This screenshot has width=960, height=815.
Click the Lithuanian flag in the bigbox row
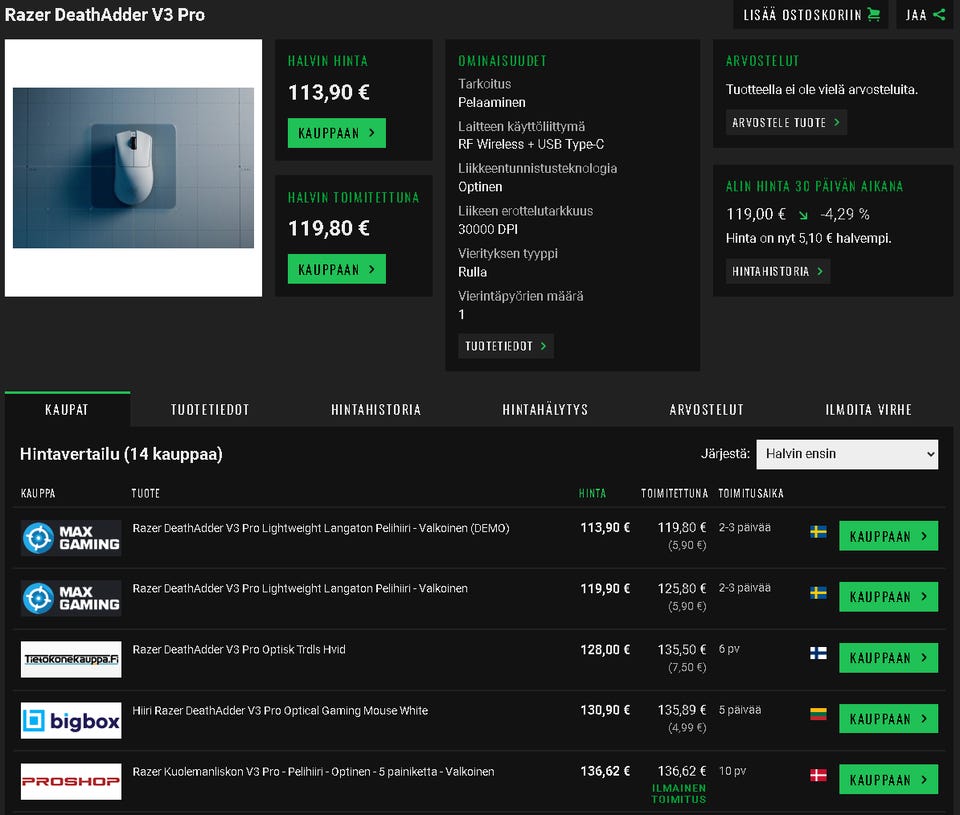(819, 714)
